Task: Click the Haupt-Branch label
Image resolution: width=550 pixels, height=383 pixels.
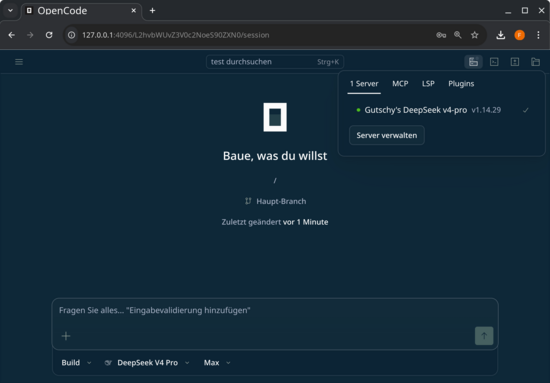Action: [281, 201]
